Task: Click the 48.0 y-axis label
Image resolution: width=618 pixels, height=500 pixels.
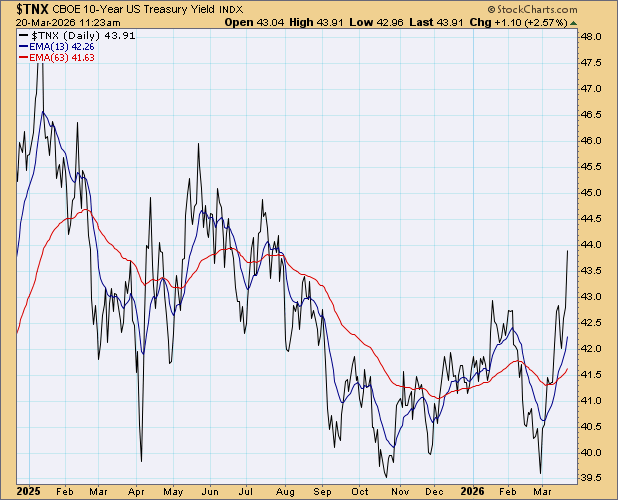Action: click(592, 37)
